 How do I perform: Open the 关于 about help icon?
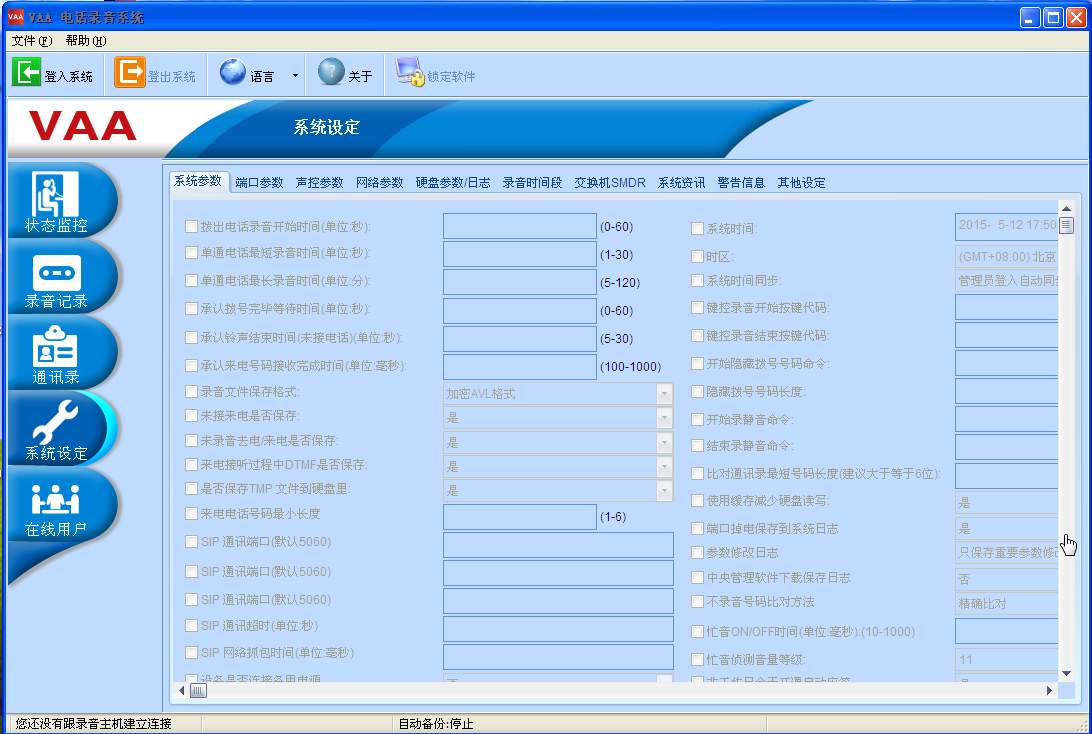click(x=332, y=72)
